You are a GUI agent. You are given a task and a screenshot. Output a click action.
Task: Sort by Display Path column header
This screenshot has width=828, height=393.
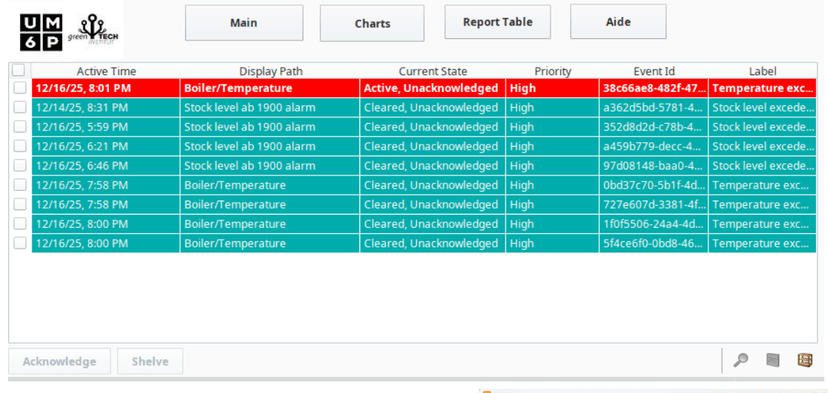[271, 71]
